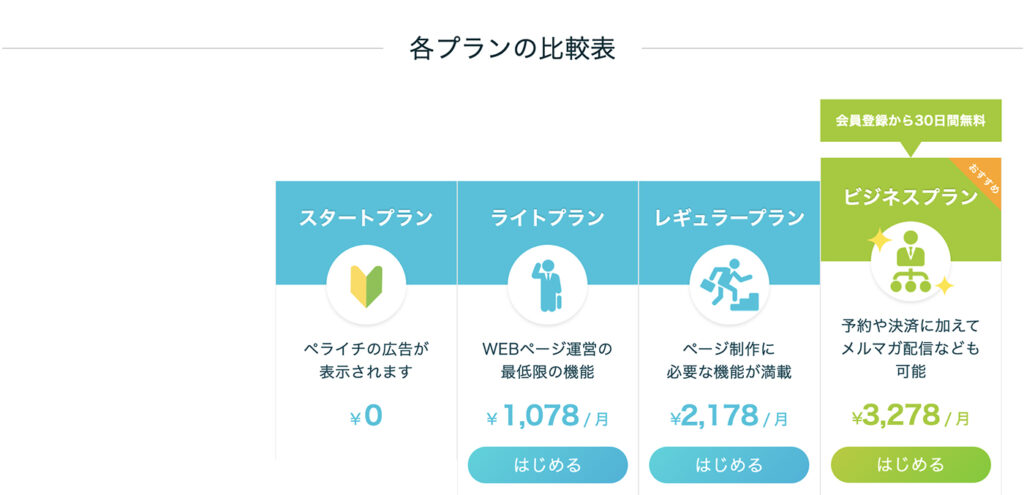Click the beginner leaf icon in スタートプラン
The image size is (1024, 495).
pos(366,285)
